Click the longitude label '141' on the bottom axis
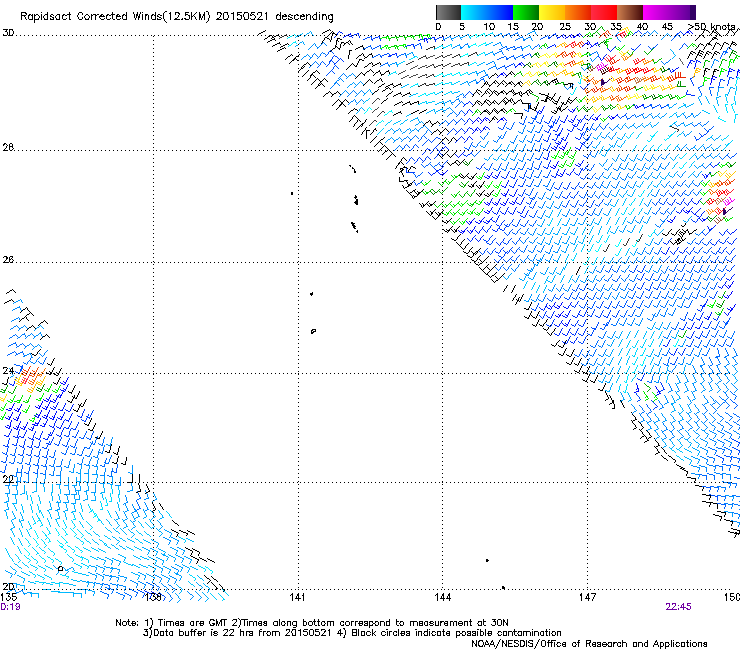The image size is (740, 650). (x=297, y=597)
